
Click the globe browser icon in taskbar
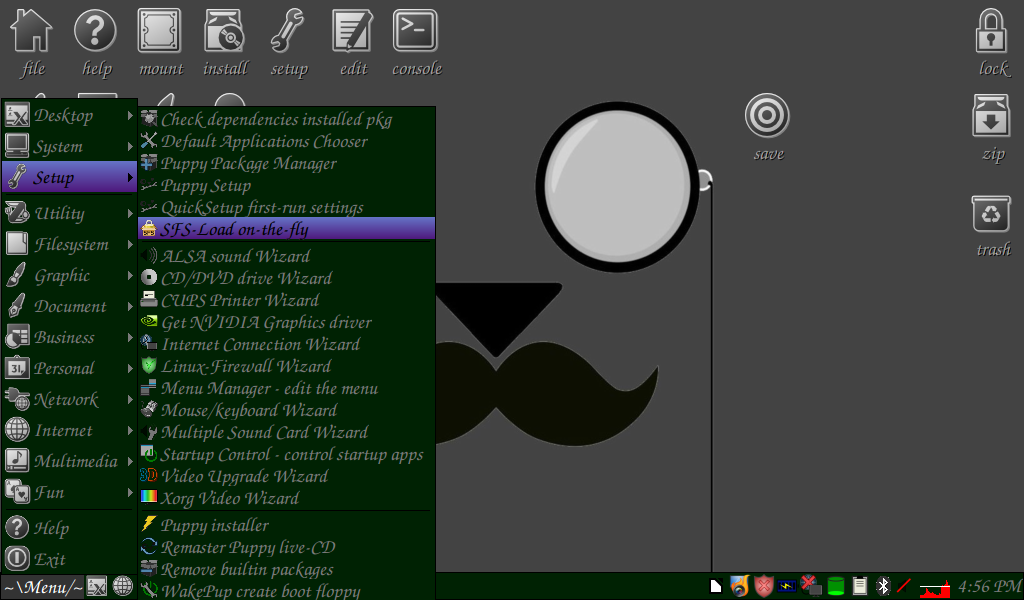pos(123,586)
